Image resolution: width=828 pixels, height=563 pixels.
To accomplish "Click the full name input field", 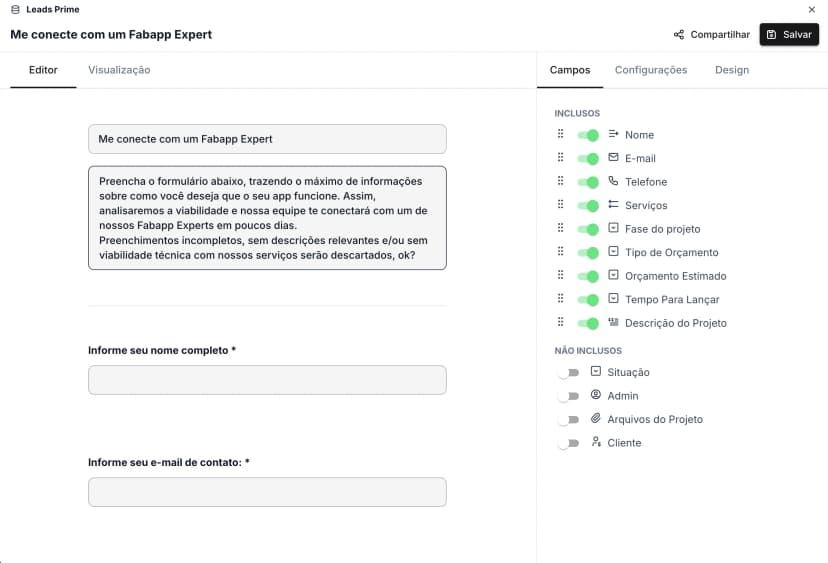I will click(267, 380).
